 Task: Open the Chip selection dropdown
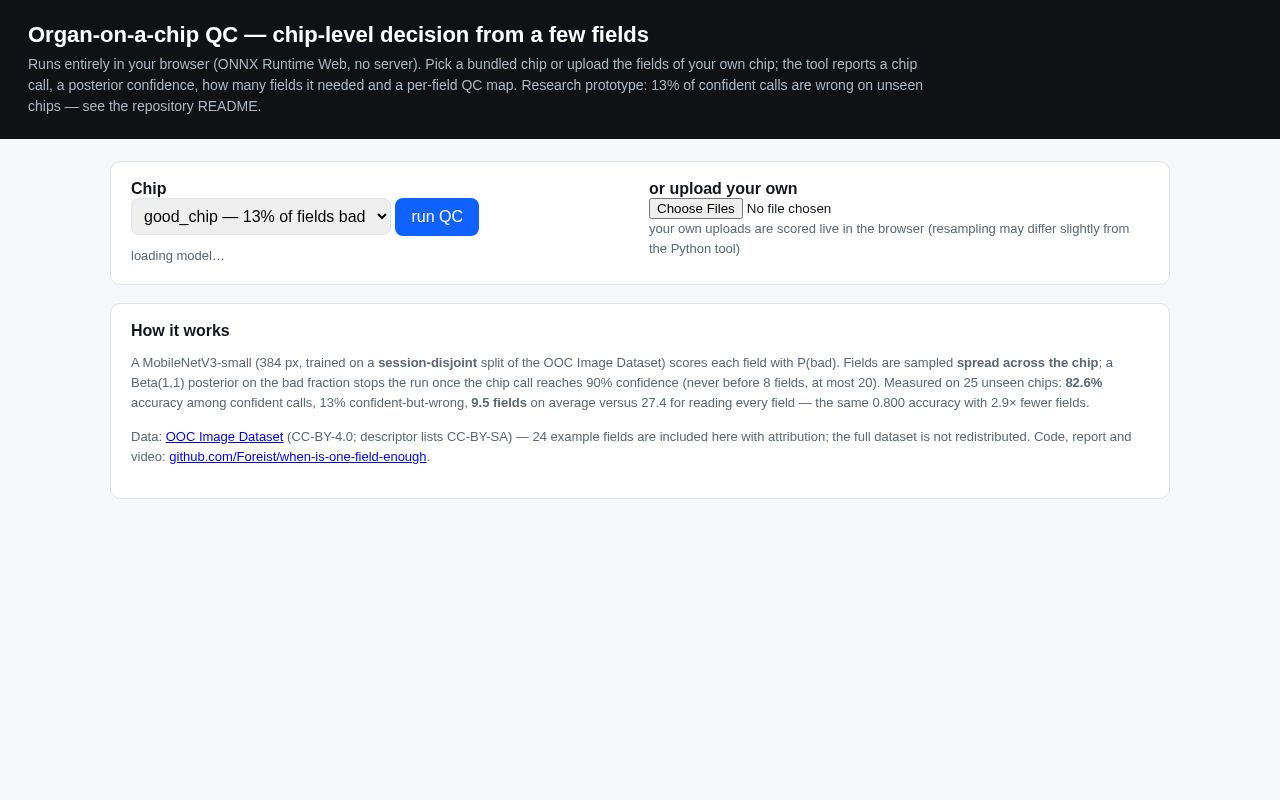261,216
